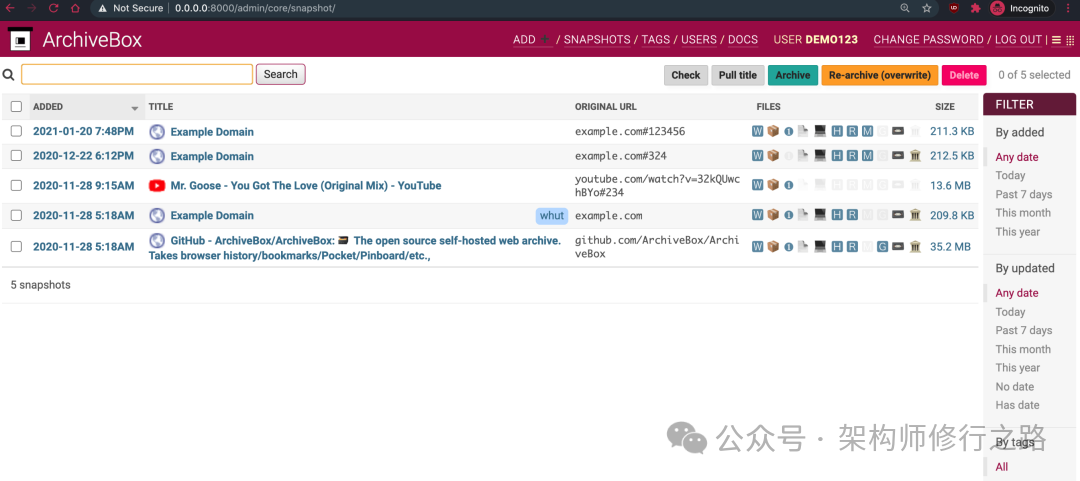Click the pink Delete button
The height and width of the screenshot is (481, 1080).
(x=964, y=75)
